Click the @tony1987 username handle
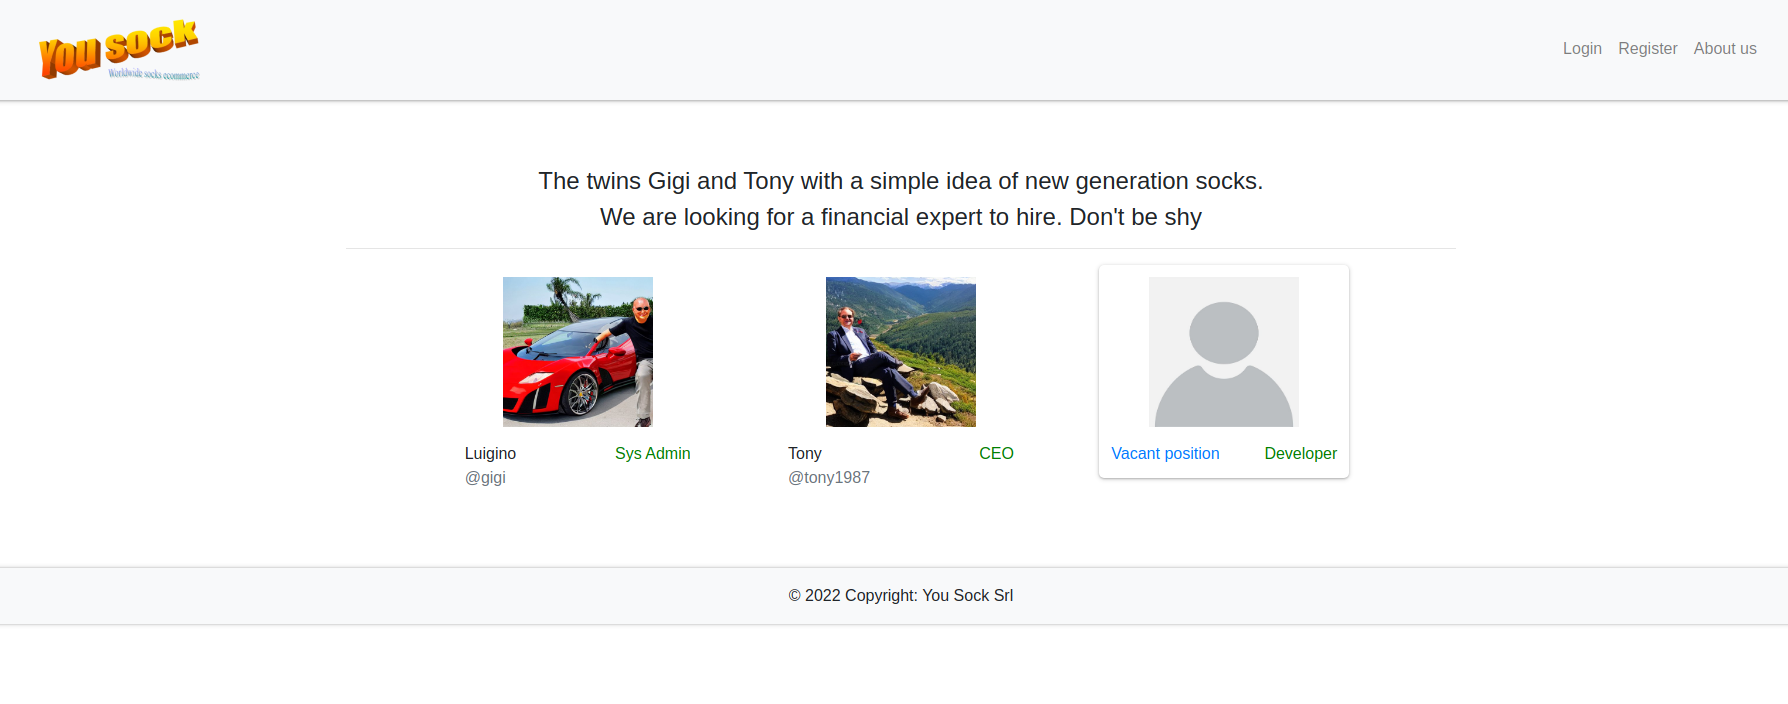 828,477
